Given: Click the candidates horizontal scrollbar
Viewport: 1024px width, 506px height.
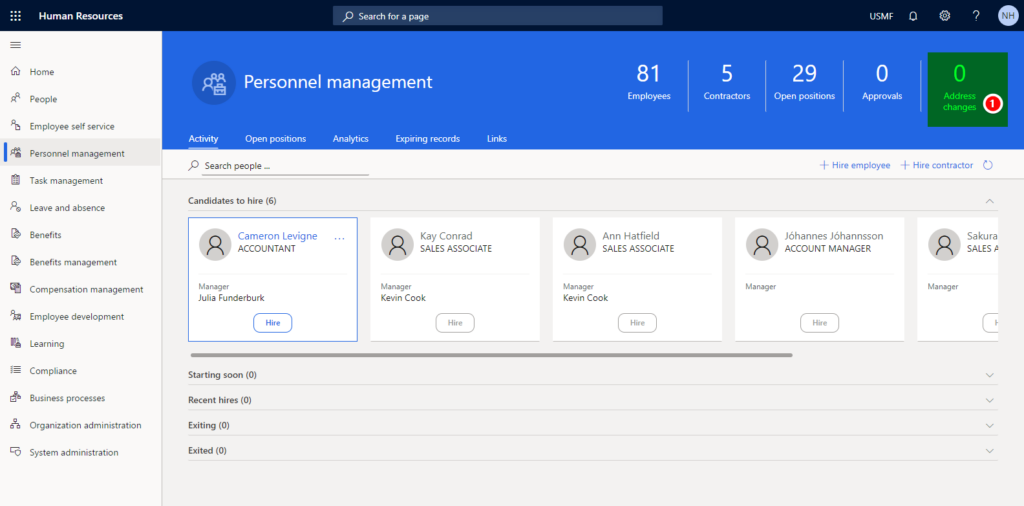Looking at the screenshot, I should coord(492,355).
